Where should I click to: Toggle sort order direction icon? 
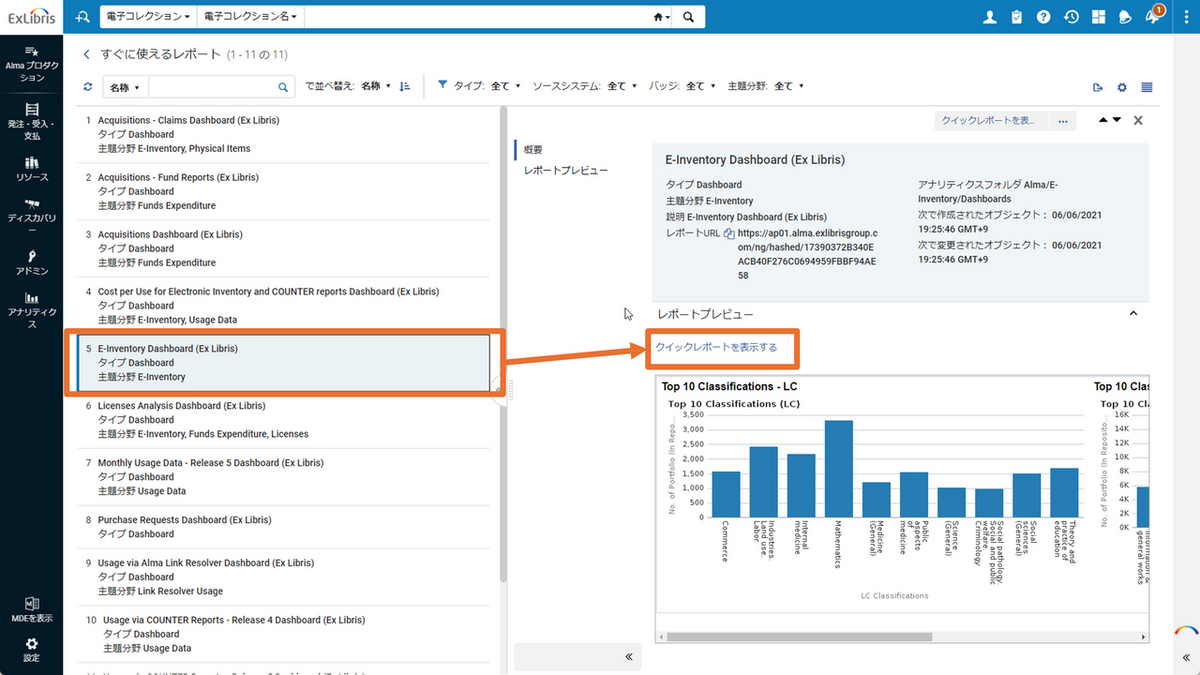(405, 87)
